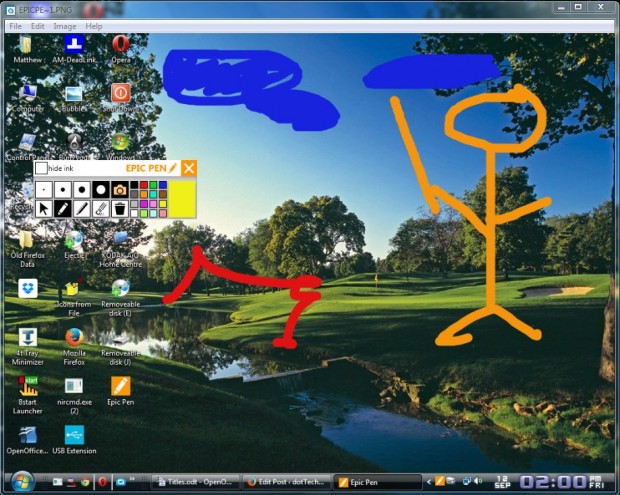
Task: Click the large yellow current color box
Action: click(x=183, y=199)
